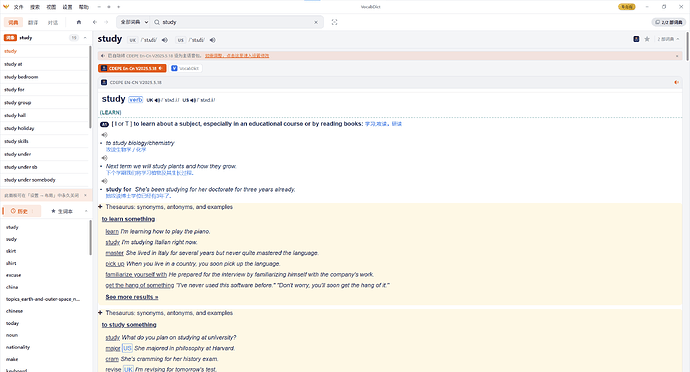Open the new tab plus button
Viewport: 690px width, 372px height.
click(119, 7)
